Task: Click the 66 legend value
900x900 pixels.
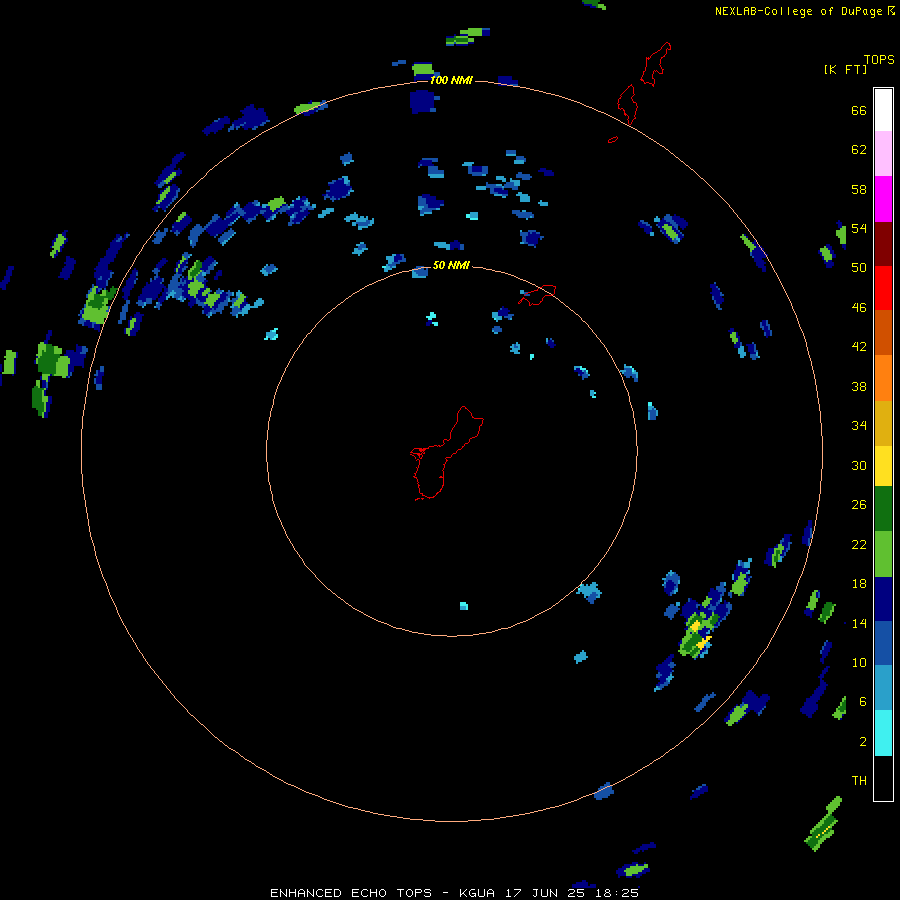Action: (859, 111)
